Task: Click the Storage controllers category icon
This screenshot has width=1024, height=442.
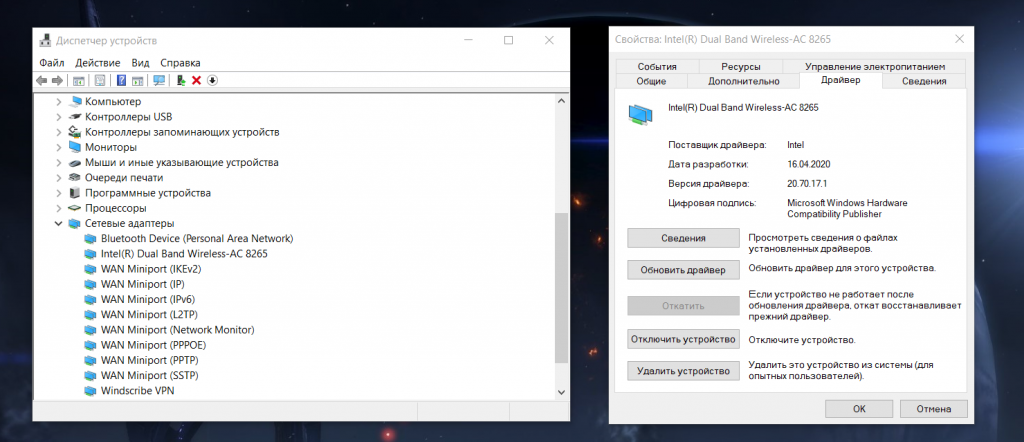Action: [x=74, y=132]
